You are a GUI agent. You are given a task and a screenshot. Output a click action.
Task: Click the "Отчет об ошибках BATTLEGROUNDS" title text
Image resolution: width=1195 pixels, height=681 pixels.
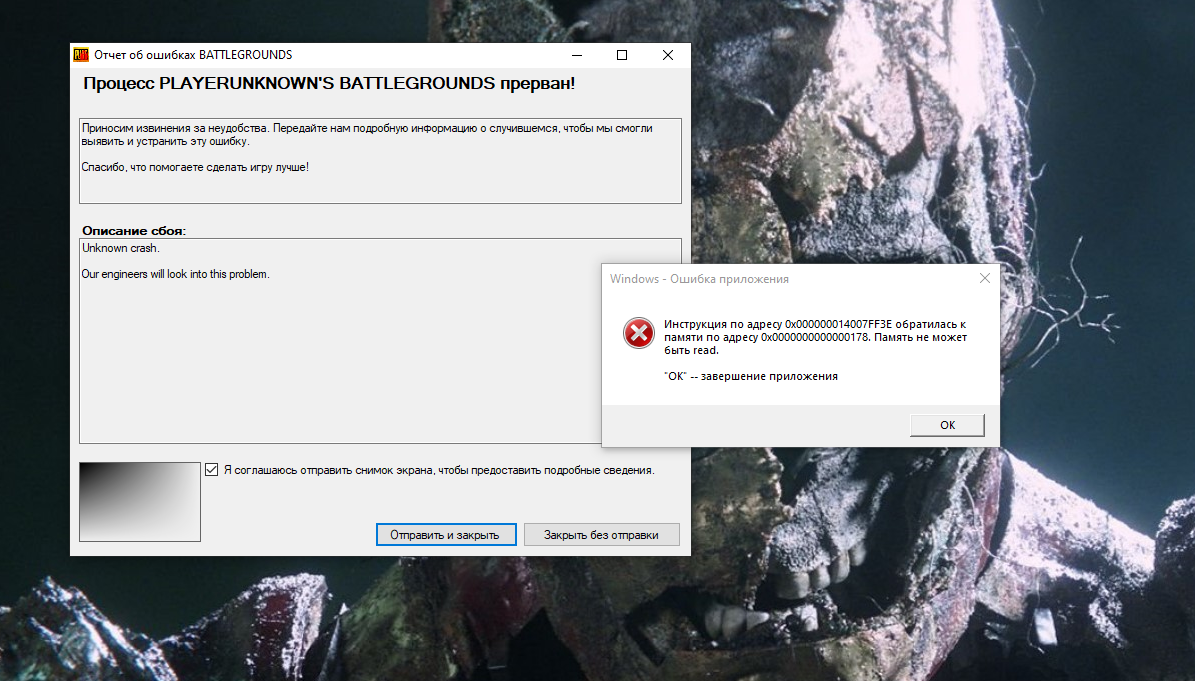(193, 55)
